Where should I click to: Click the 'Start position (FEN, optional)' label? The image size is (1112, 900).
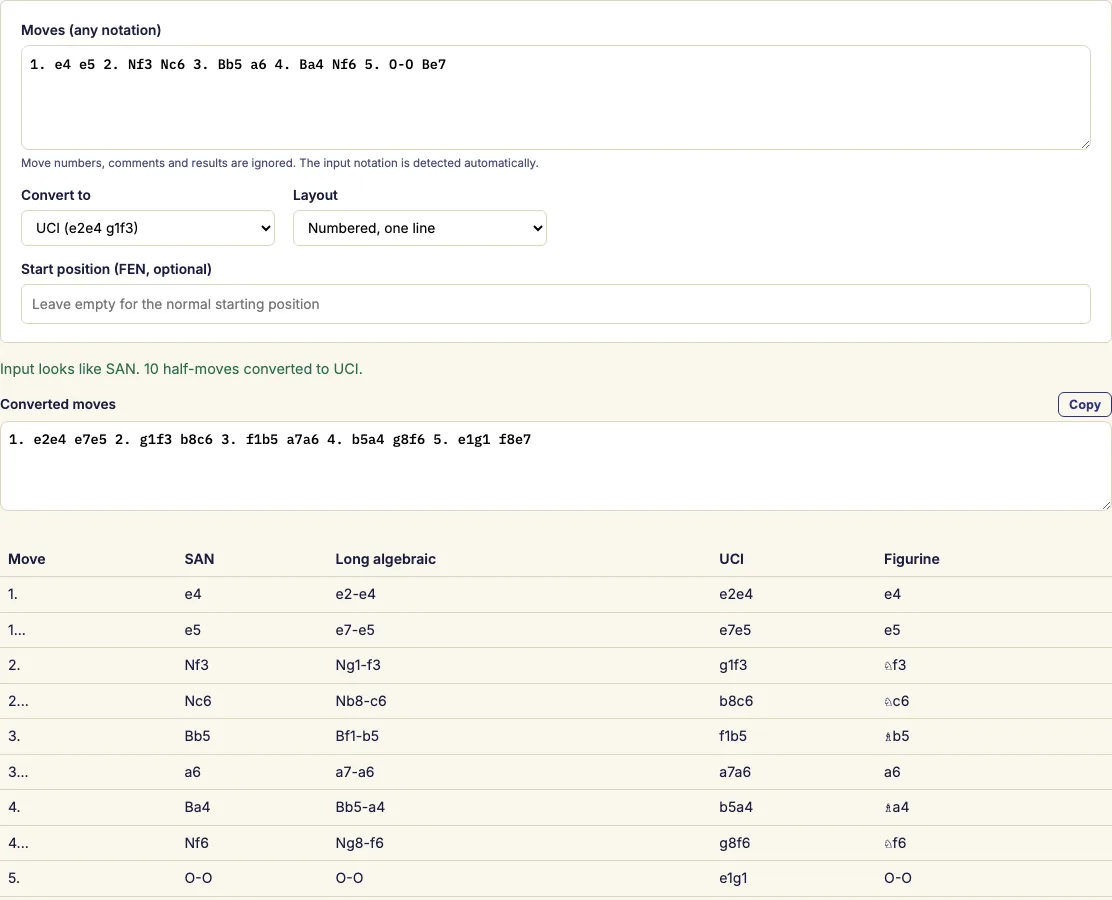point(116,269)
